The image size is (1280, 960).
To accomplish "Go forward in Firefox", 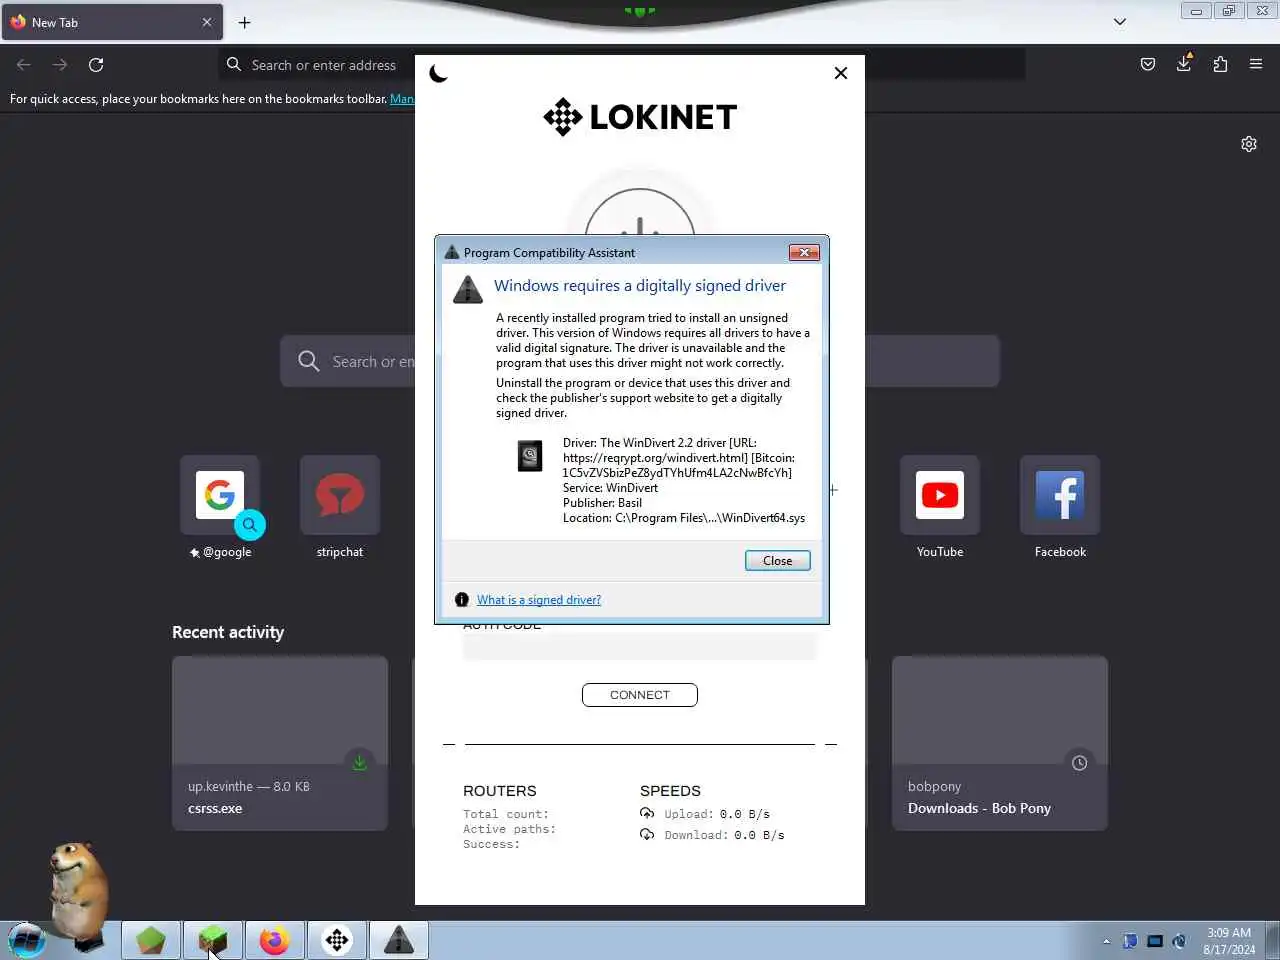I will [60, 65].
